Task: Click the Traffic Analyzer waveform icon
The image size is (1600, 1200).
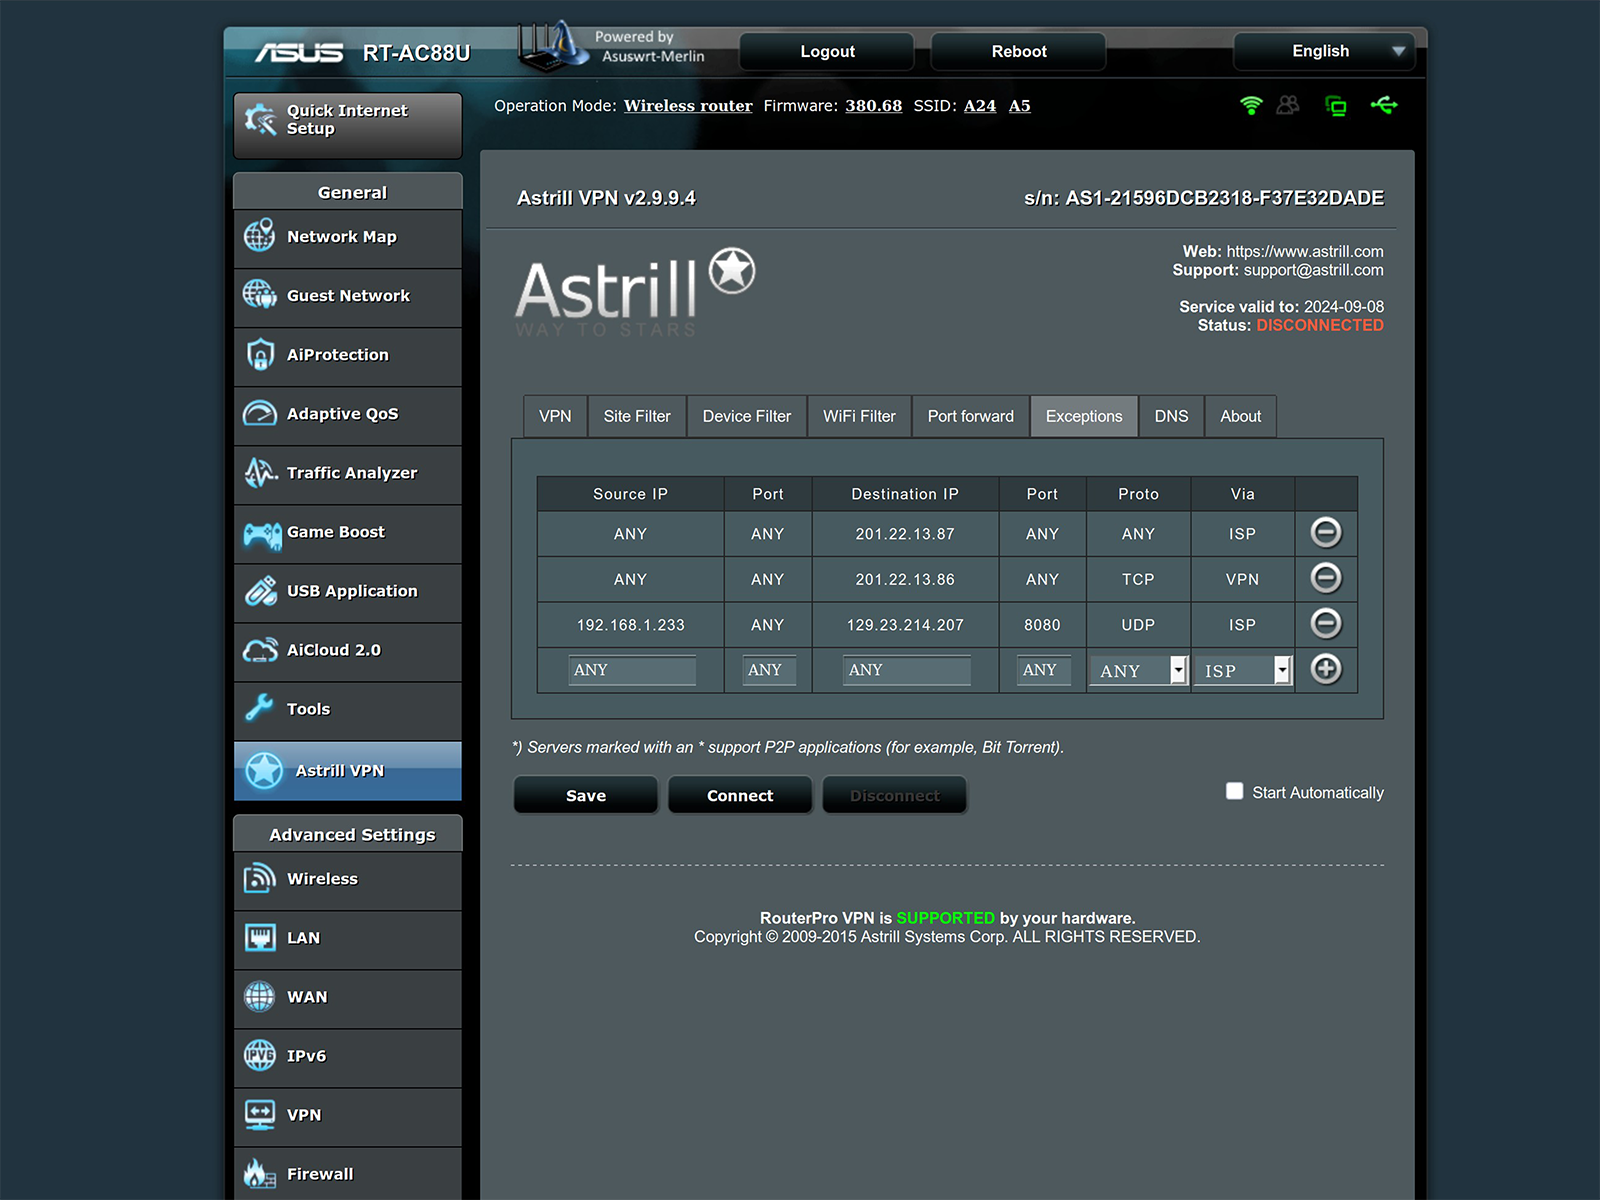Action: [x=260, y=472]
